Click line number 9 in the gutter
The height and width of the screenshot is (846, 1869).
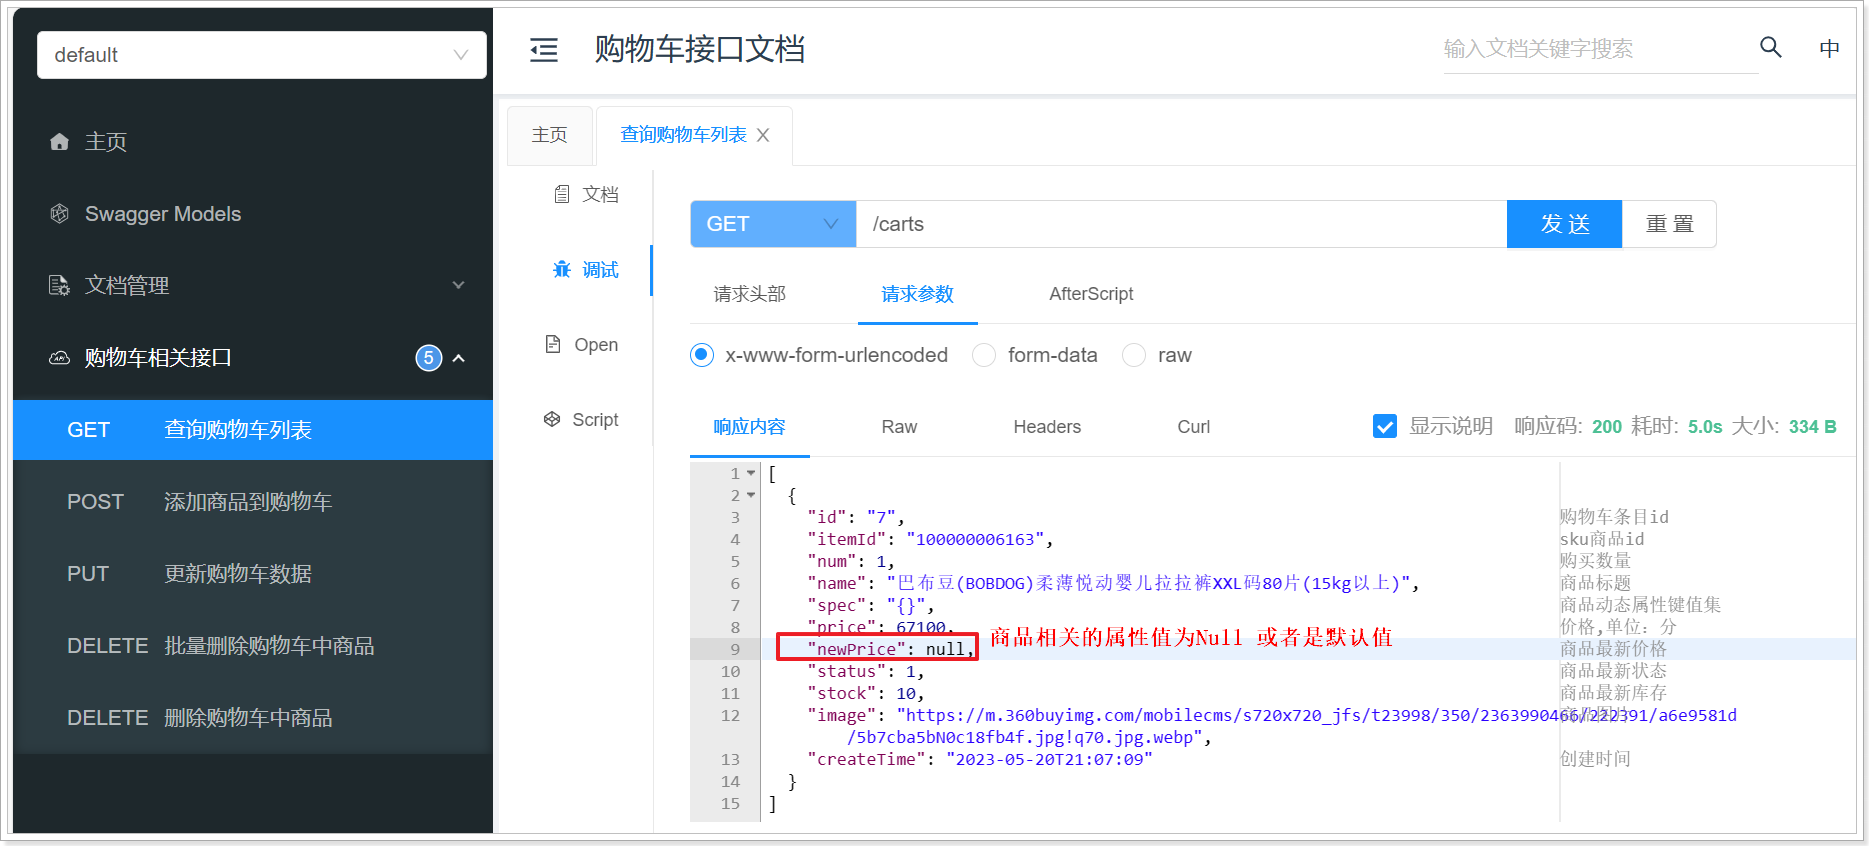tap(735, 649)
